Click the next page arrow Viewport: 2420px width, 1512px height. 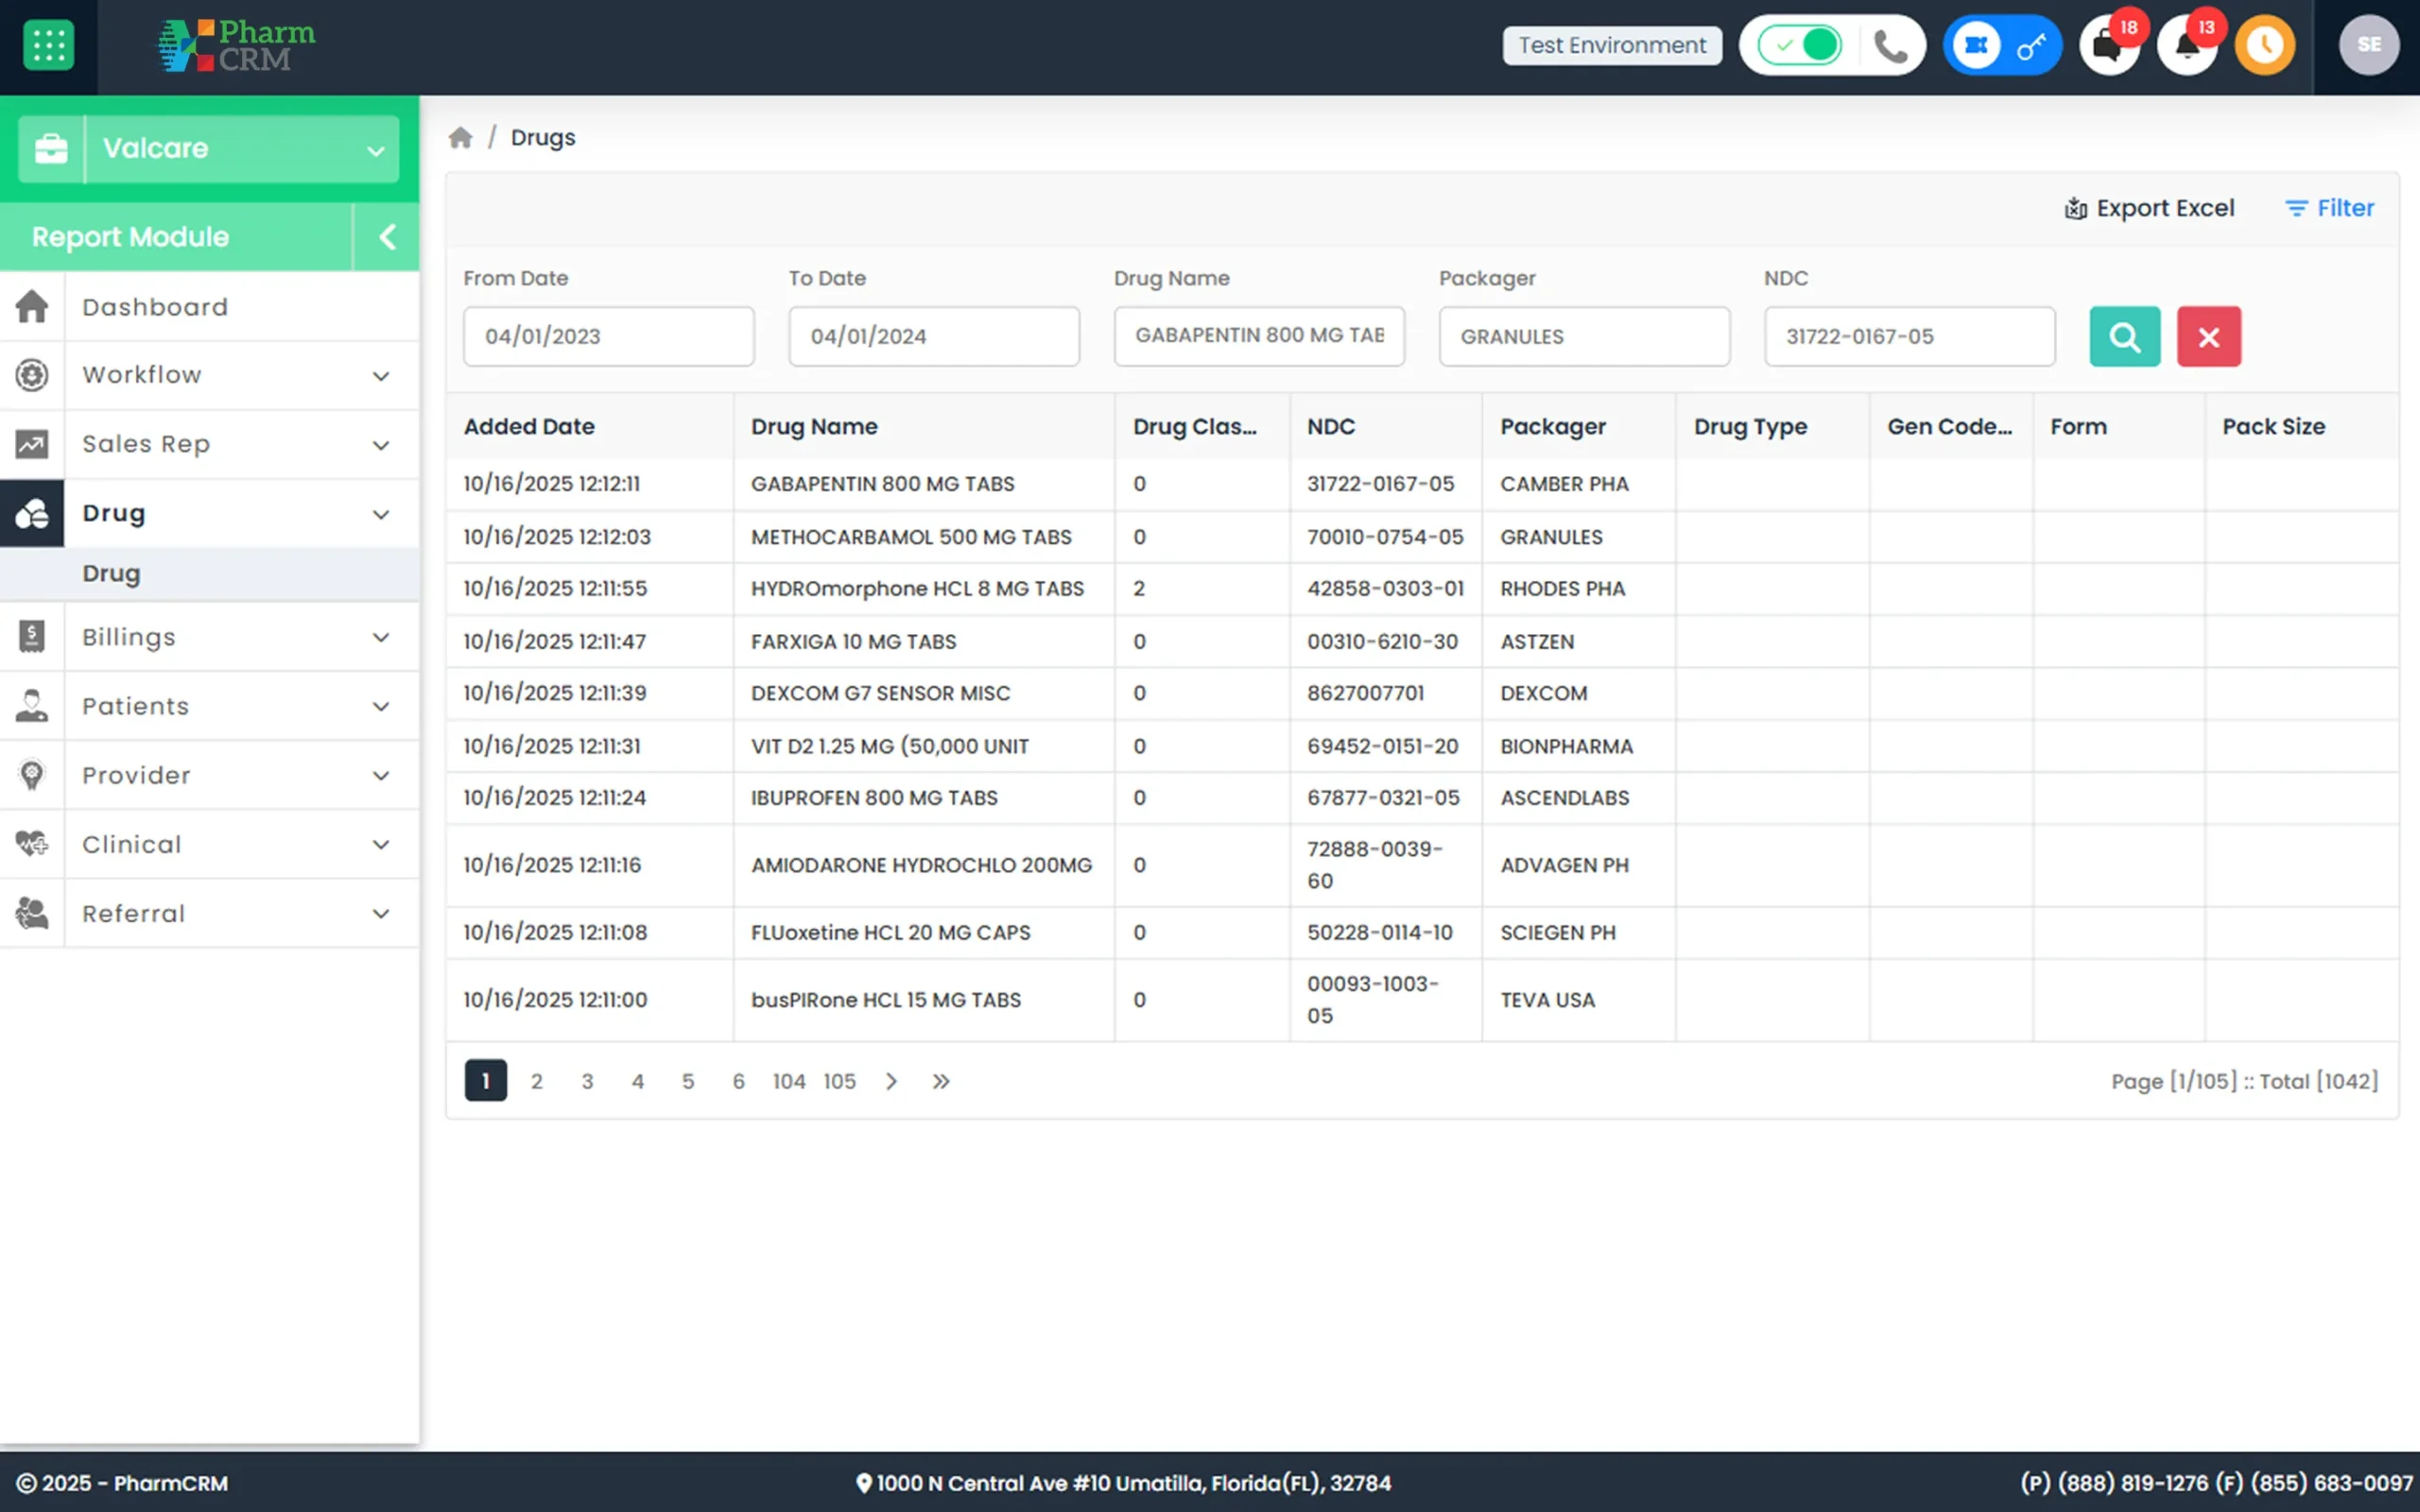click(891, 1081)
